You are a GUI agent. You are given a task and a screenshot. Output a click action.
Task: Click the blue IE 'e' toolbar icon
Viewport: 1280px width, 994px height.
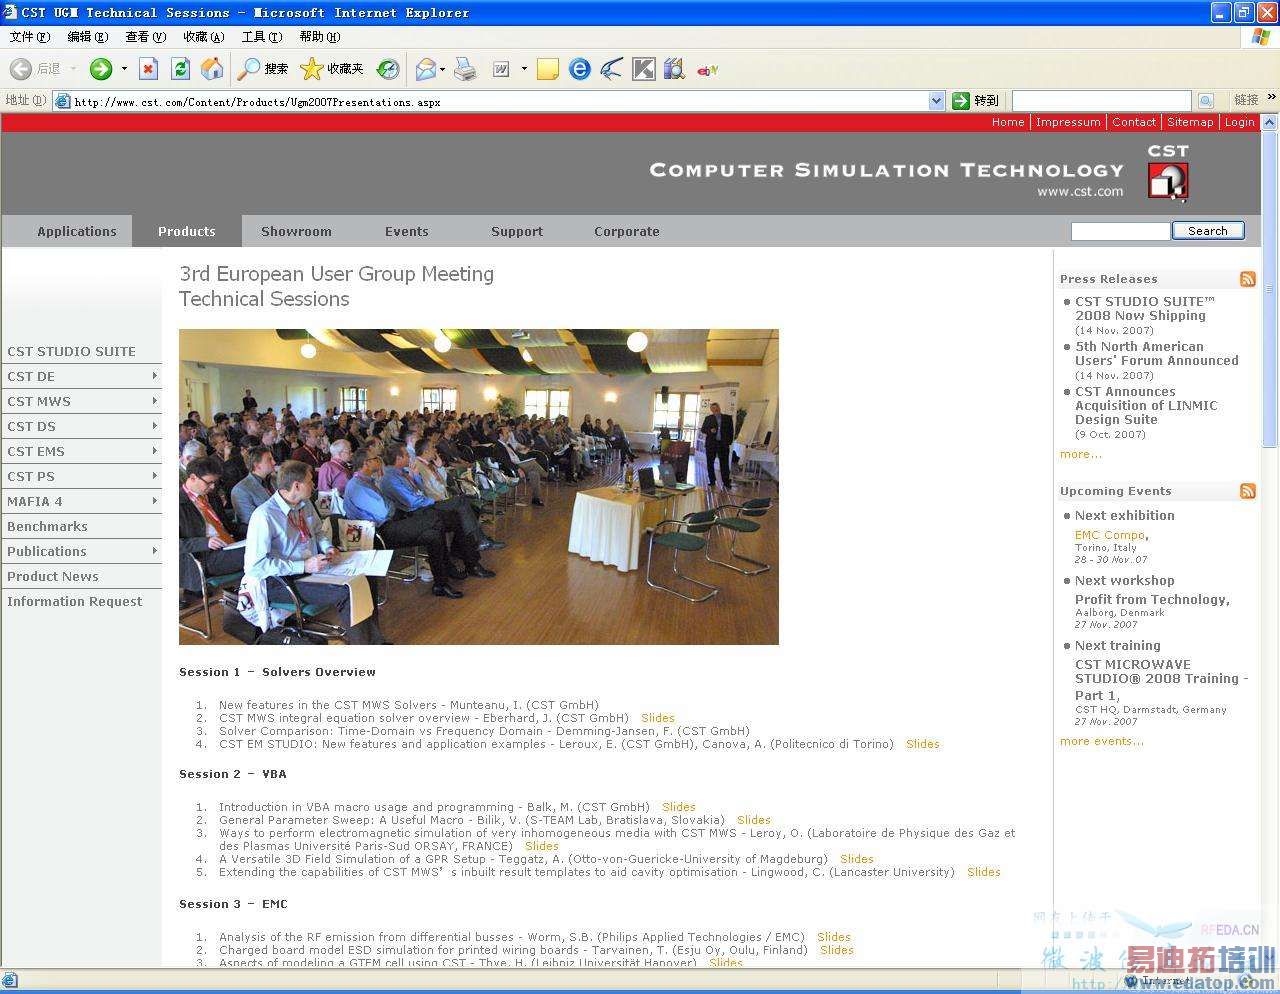click(580, 69)
